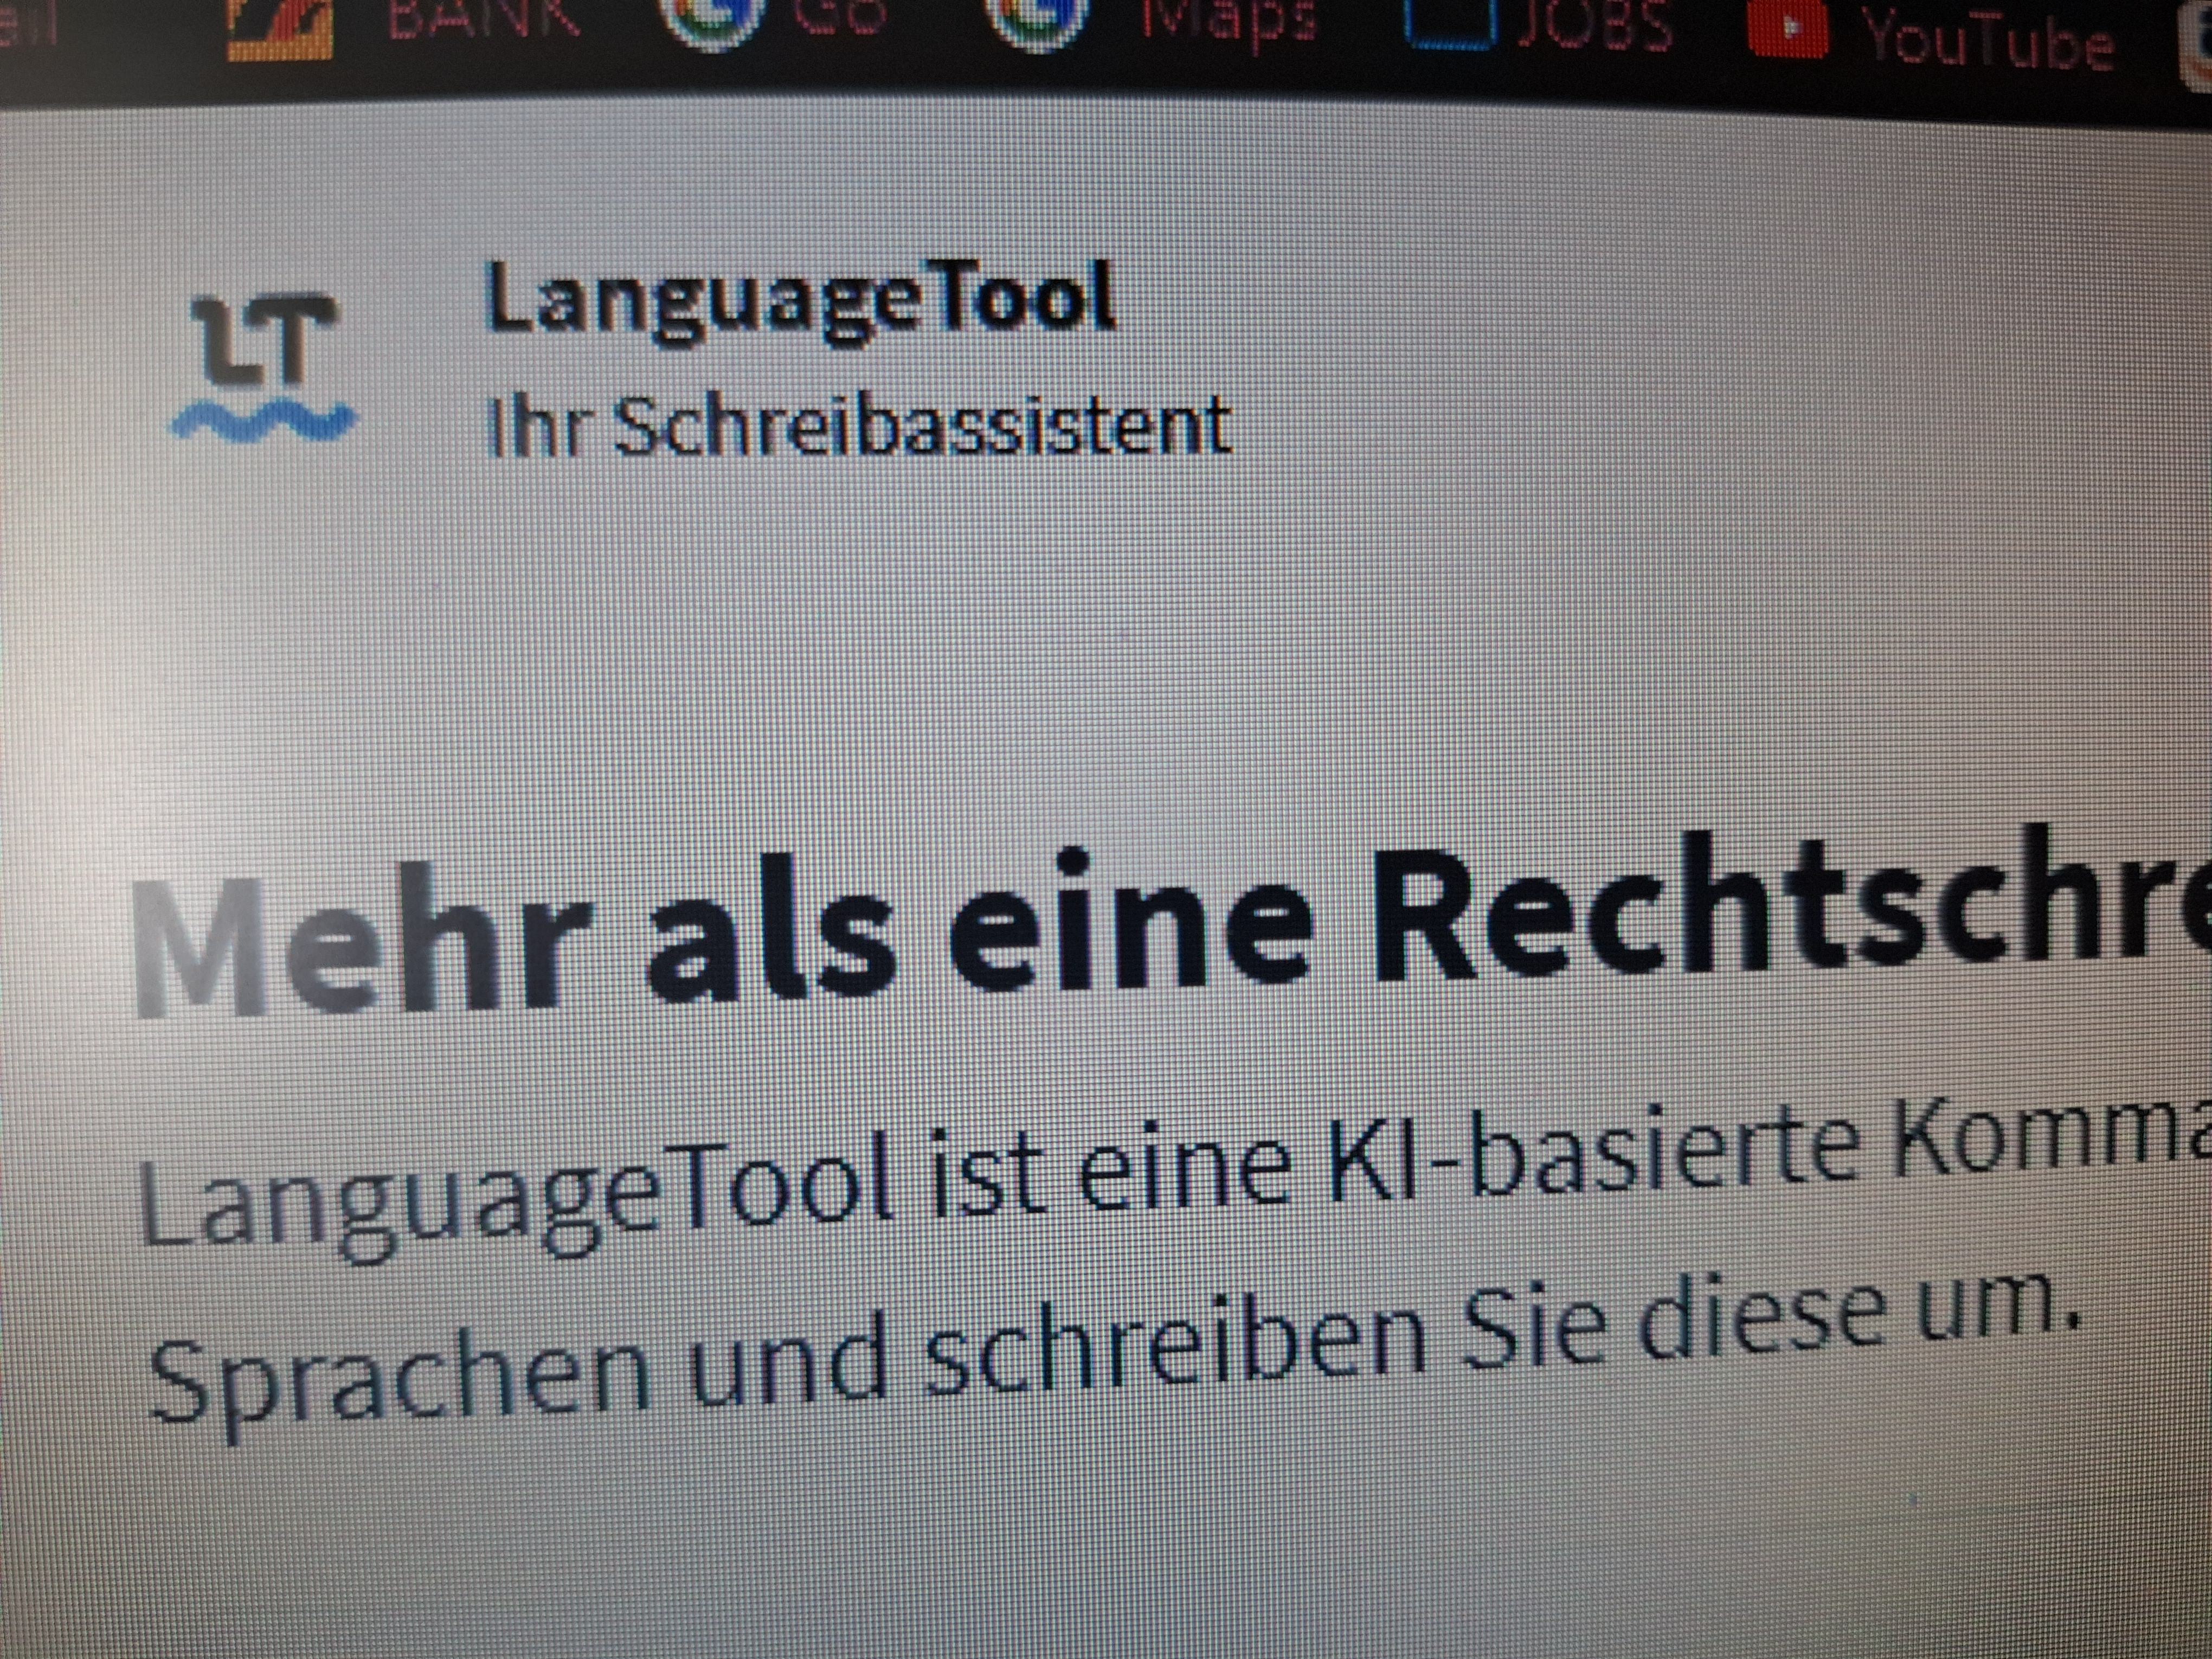The height and width of the screenshot is (1659, 2212).
Task: Click the partially visible bookmark icon after YouTube
Action: click(x=2195, y=45)
